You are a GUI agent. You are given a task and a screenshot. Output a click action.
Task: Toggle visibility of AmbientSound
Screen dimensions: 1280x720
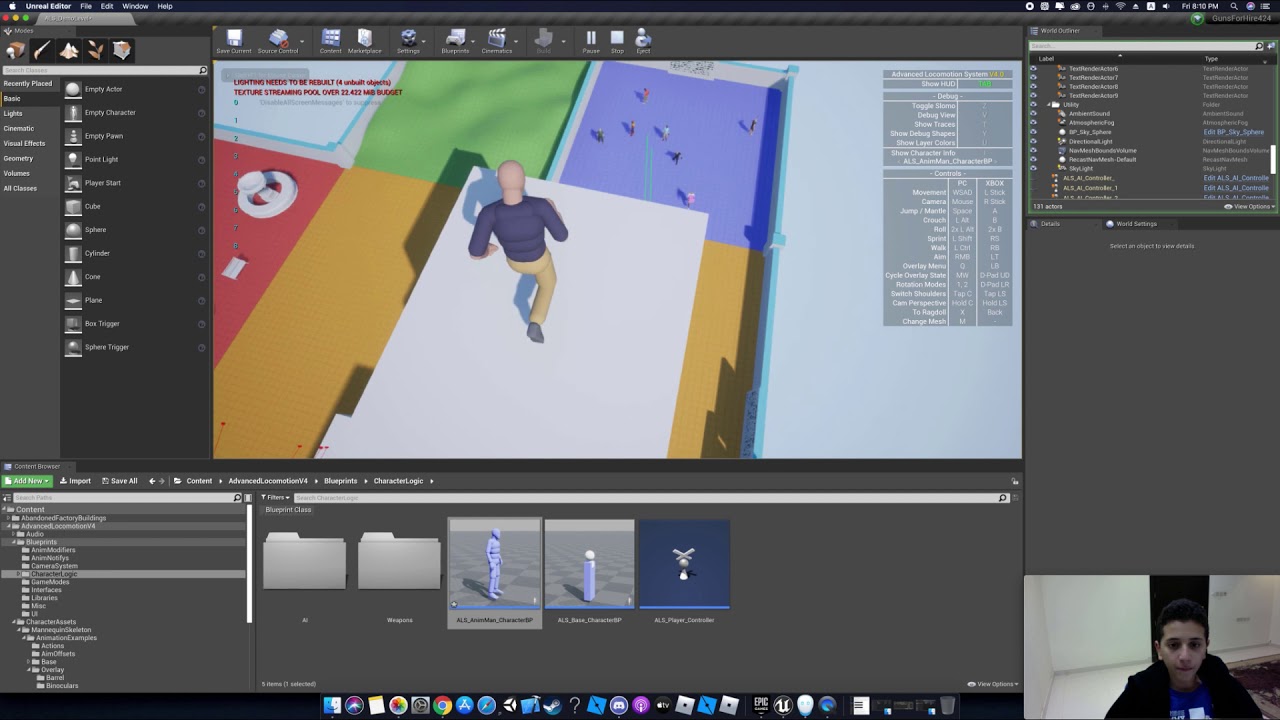coord(1034,113)
